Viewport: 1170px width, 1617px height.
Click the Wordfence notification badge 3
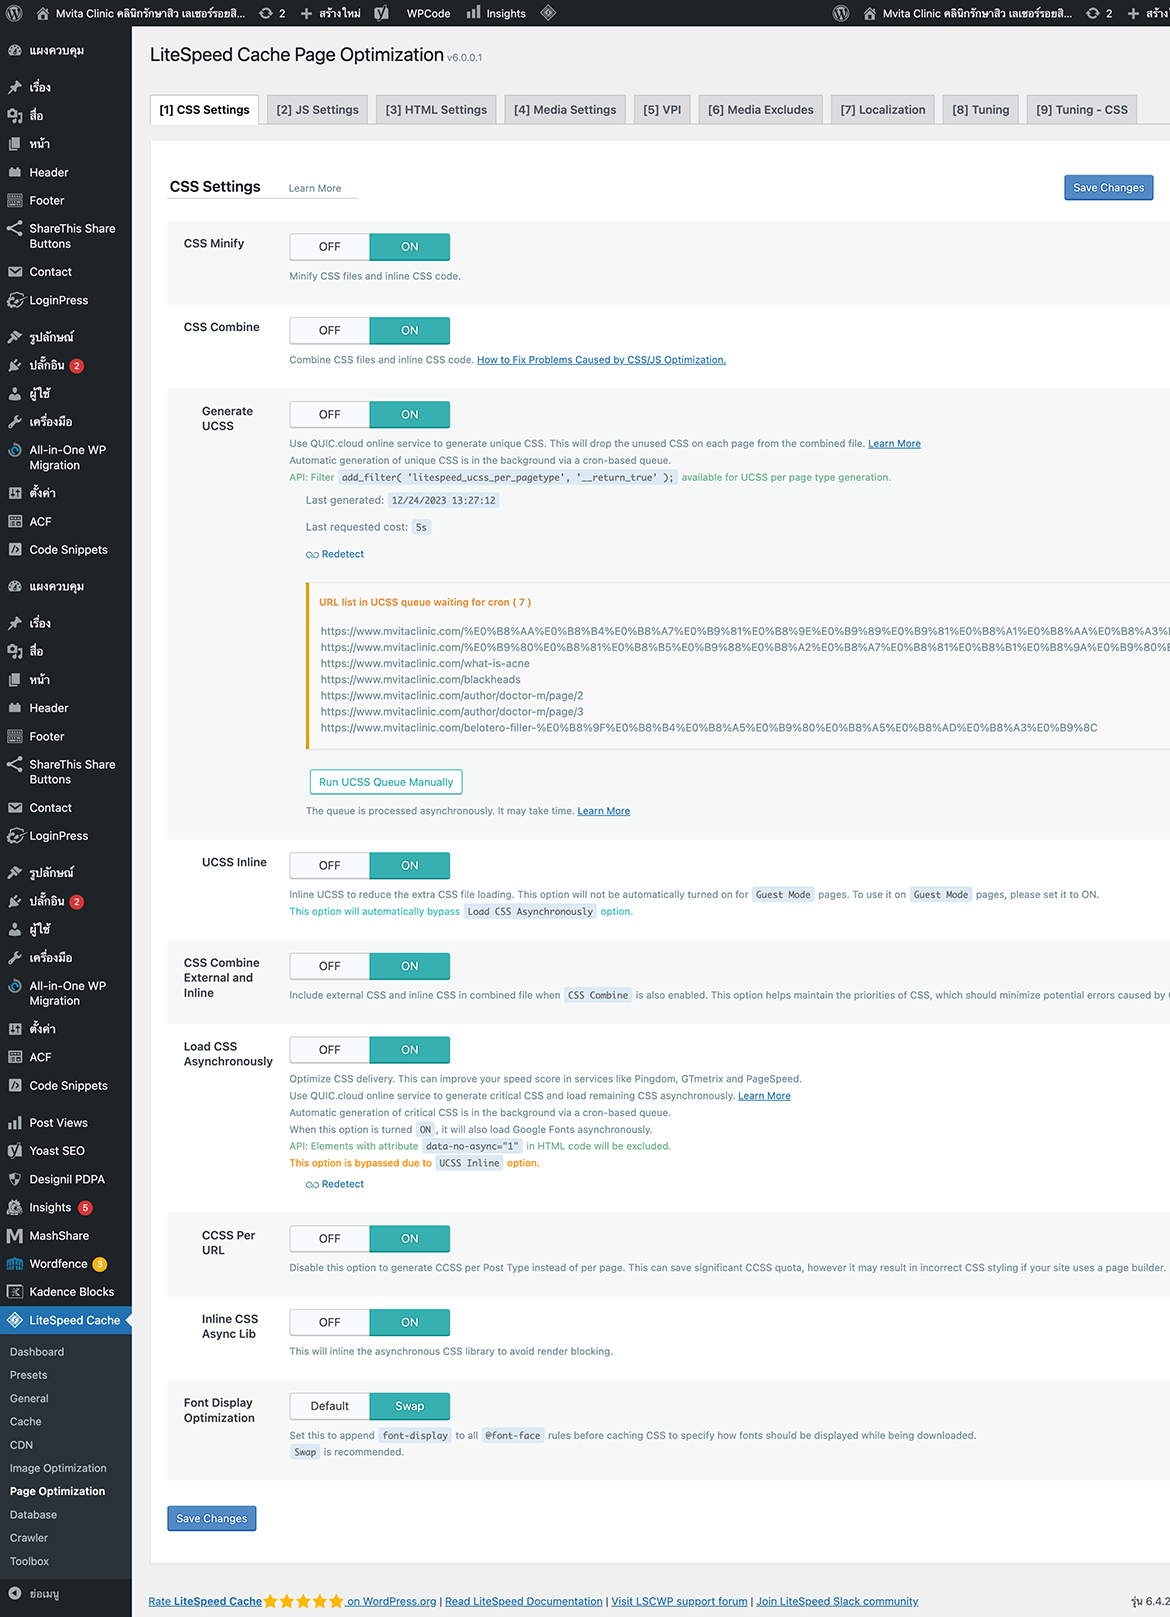pos(100,1264)
